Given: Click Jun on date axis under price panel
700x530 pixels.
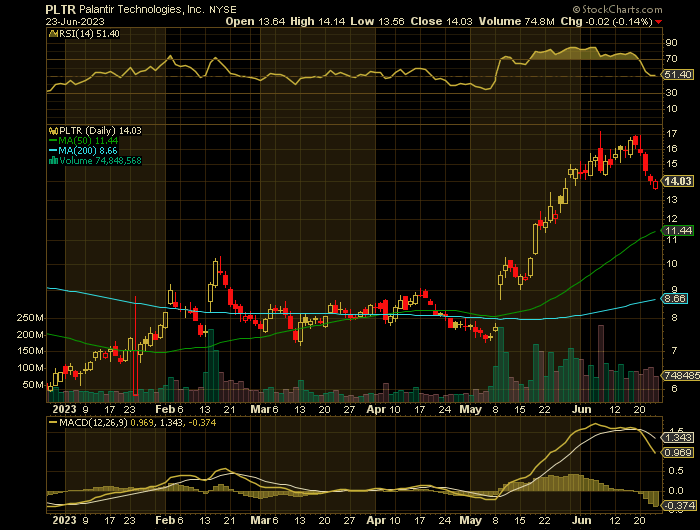Looking at the screenshot, I should point(582,409).
